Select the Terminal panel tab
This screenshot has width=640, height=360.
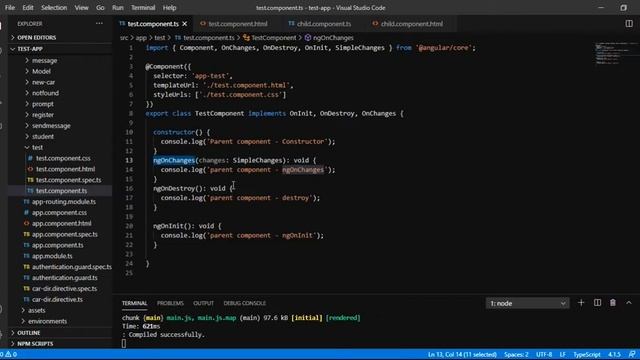click(x=134, y=303)
